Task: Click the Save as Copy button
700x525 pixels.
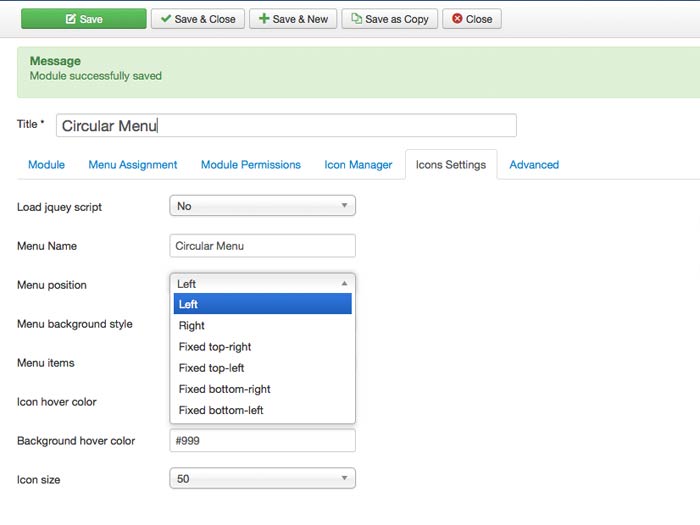Action: 389,19
